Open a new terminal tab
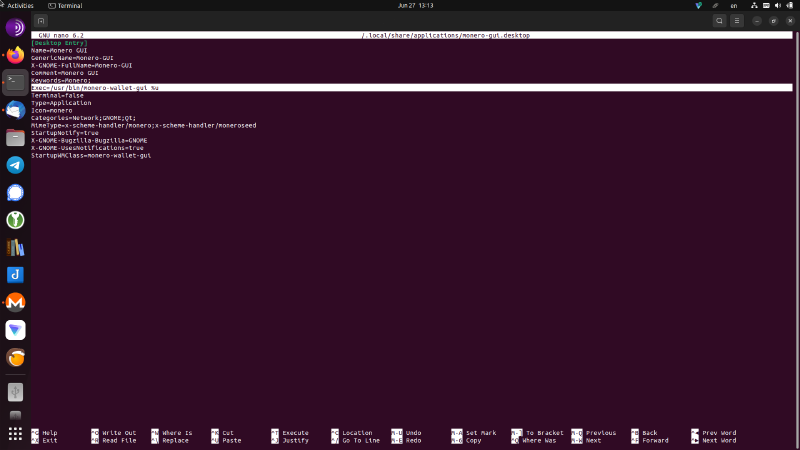 click(41, 21)
